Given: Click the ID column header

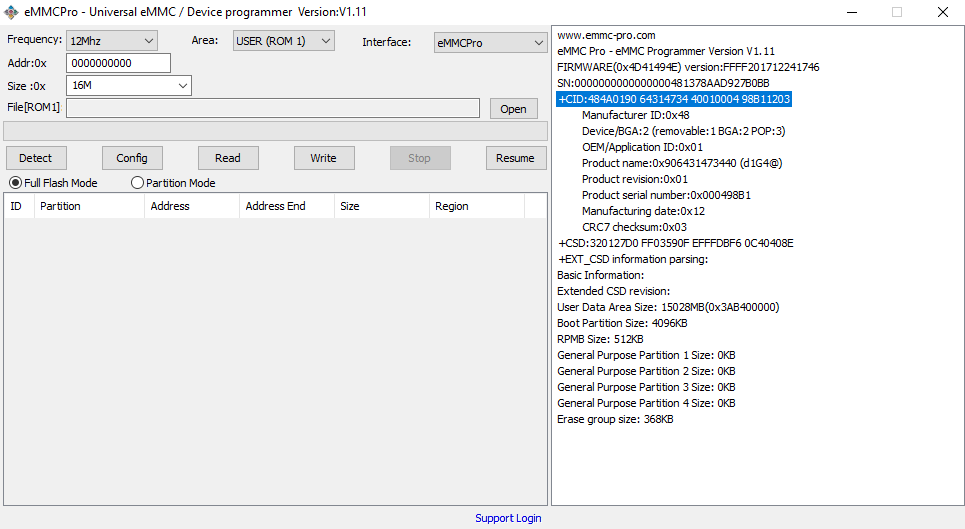Looking at the screenshot, I should [x=19, y=206].
